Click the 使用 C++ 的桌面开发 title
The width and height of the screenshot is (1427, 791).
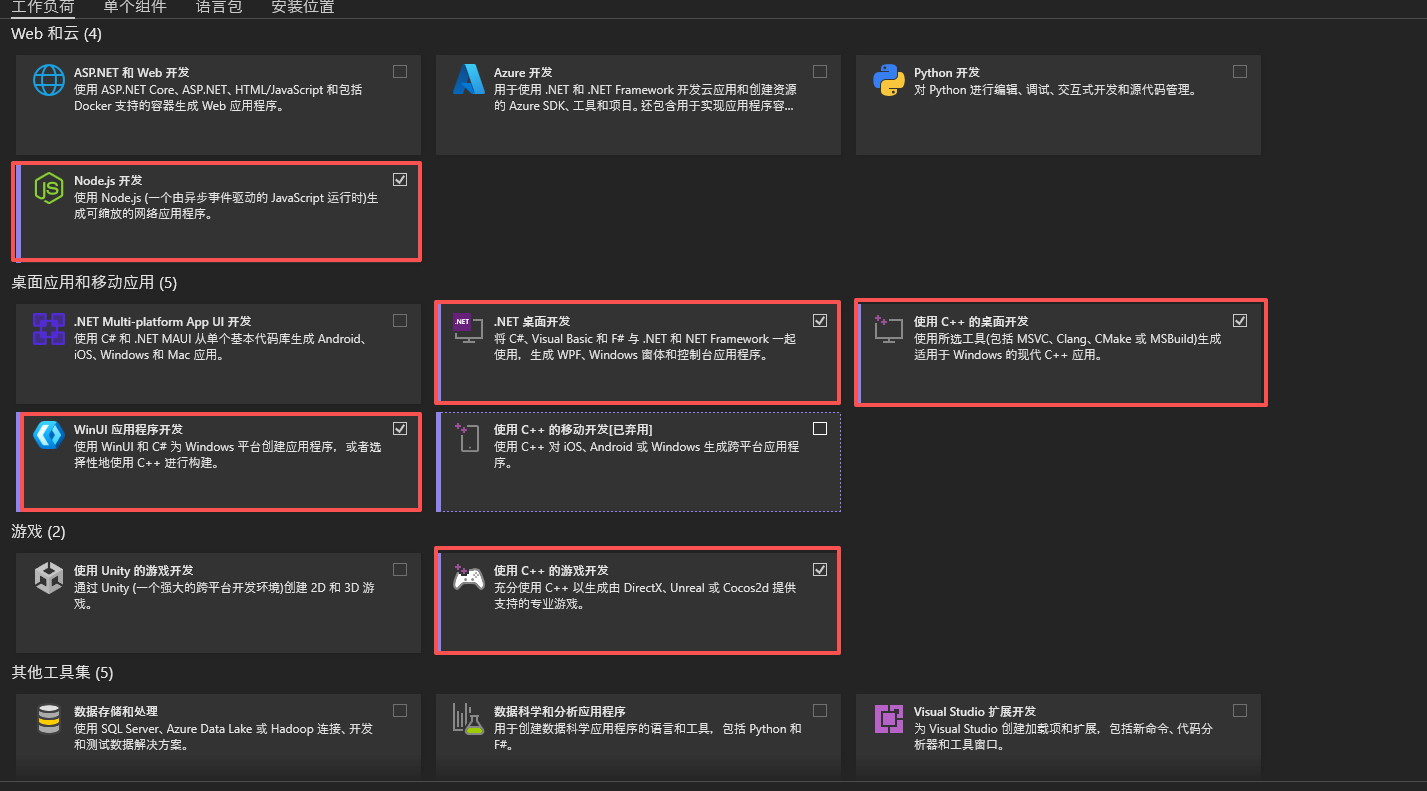[x=971, y=322]
